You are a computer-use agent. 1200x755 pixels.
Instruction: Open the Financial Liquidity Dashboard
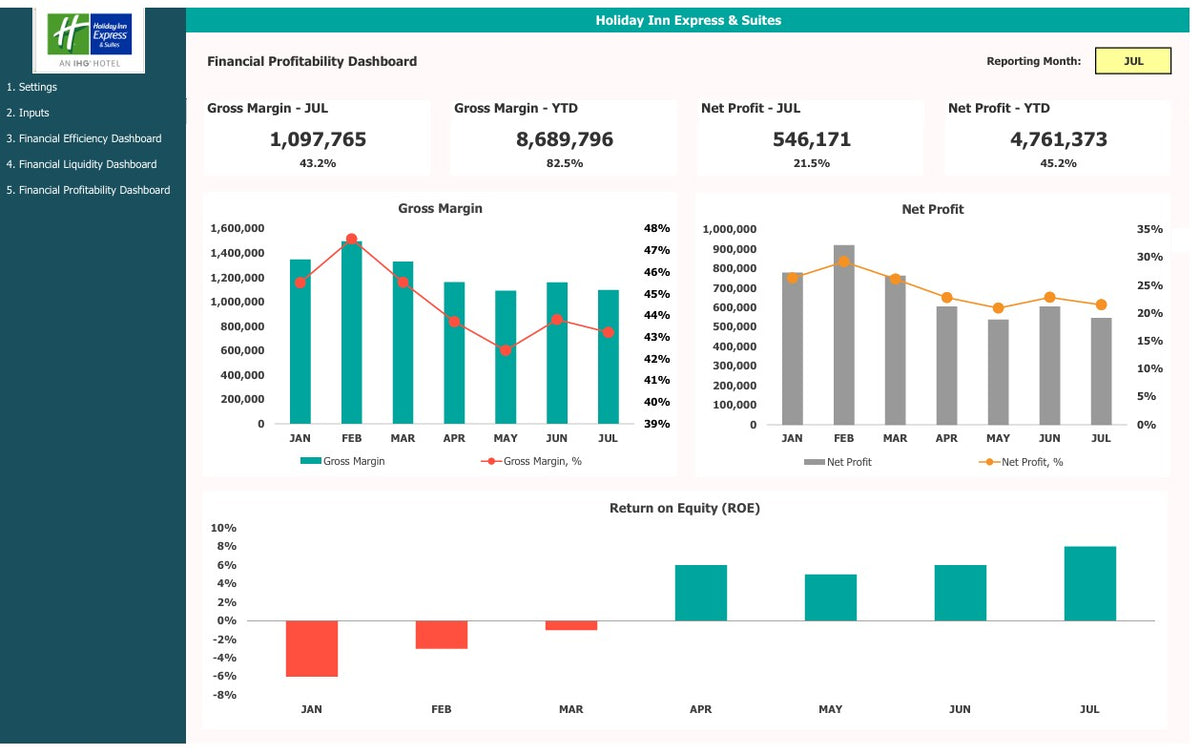pyautogui.click(x=80, y=164)
